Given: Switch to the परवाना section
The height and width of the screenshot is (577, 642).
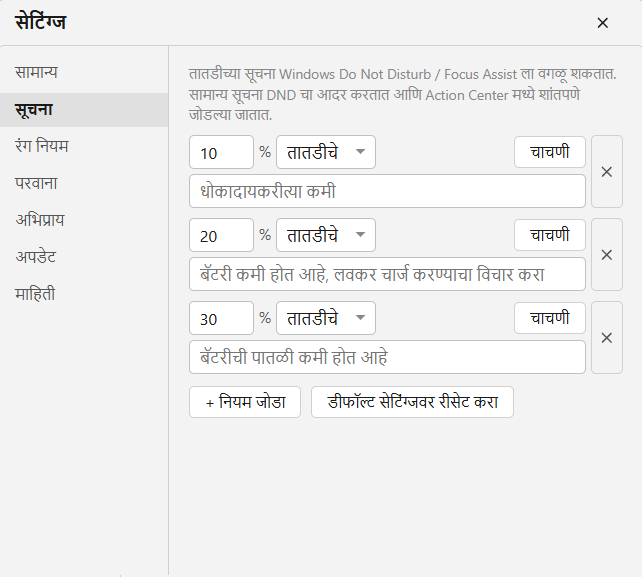Looking at the screenshot, I should pos(84,183).
